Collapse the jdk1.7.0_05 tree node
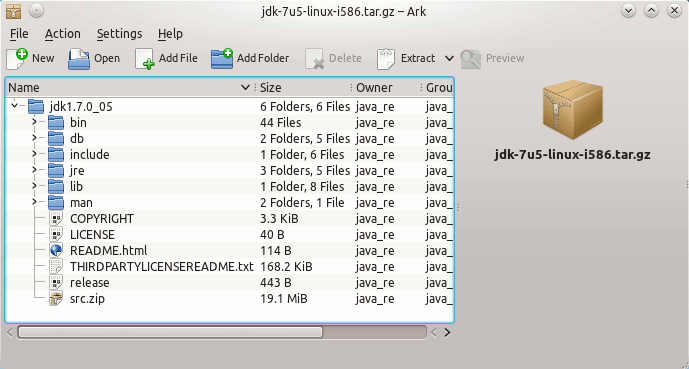This screenshot has width=689, height=369. tap(15, 106)
